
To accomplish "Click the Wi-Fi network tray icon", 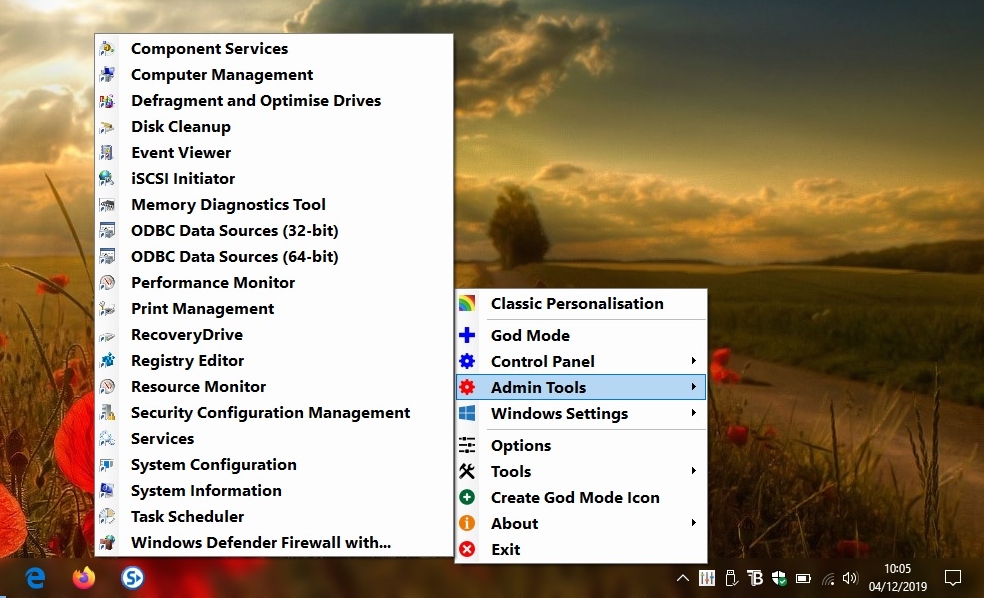I will [x=828, y=579].
